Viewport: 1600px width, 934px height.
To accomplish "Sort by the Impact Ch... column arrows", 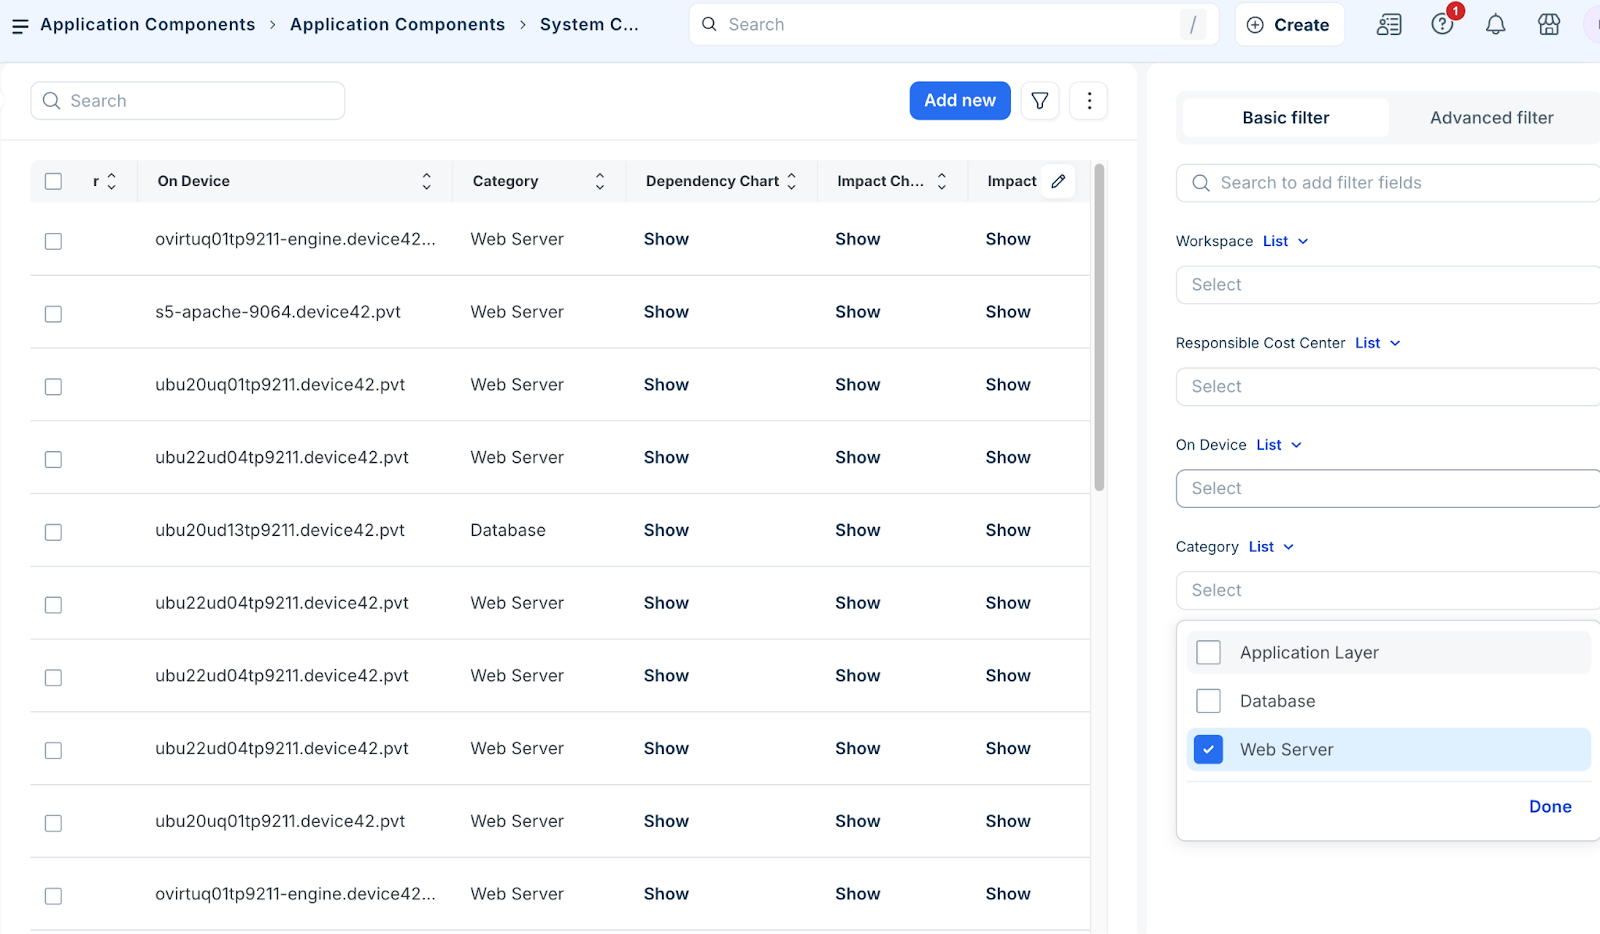I will click(x=941, y=181).
